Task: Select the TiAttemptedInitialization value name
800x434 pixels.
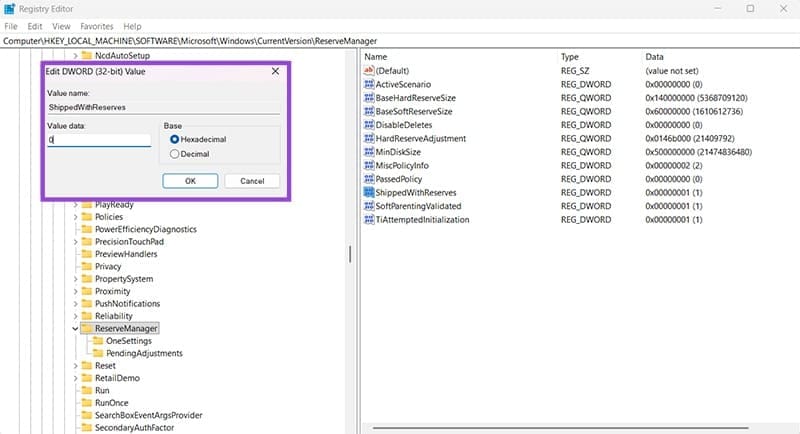Action: (x=422, y=219)
